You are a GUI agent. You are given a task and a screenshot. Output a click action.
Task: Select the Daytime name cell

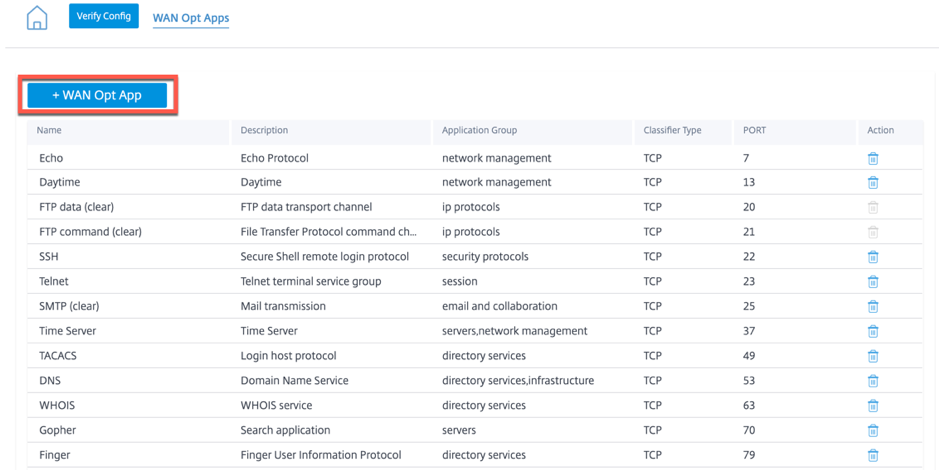[59, 182]
